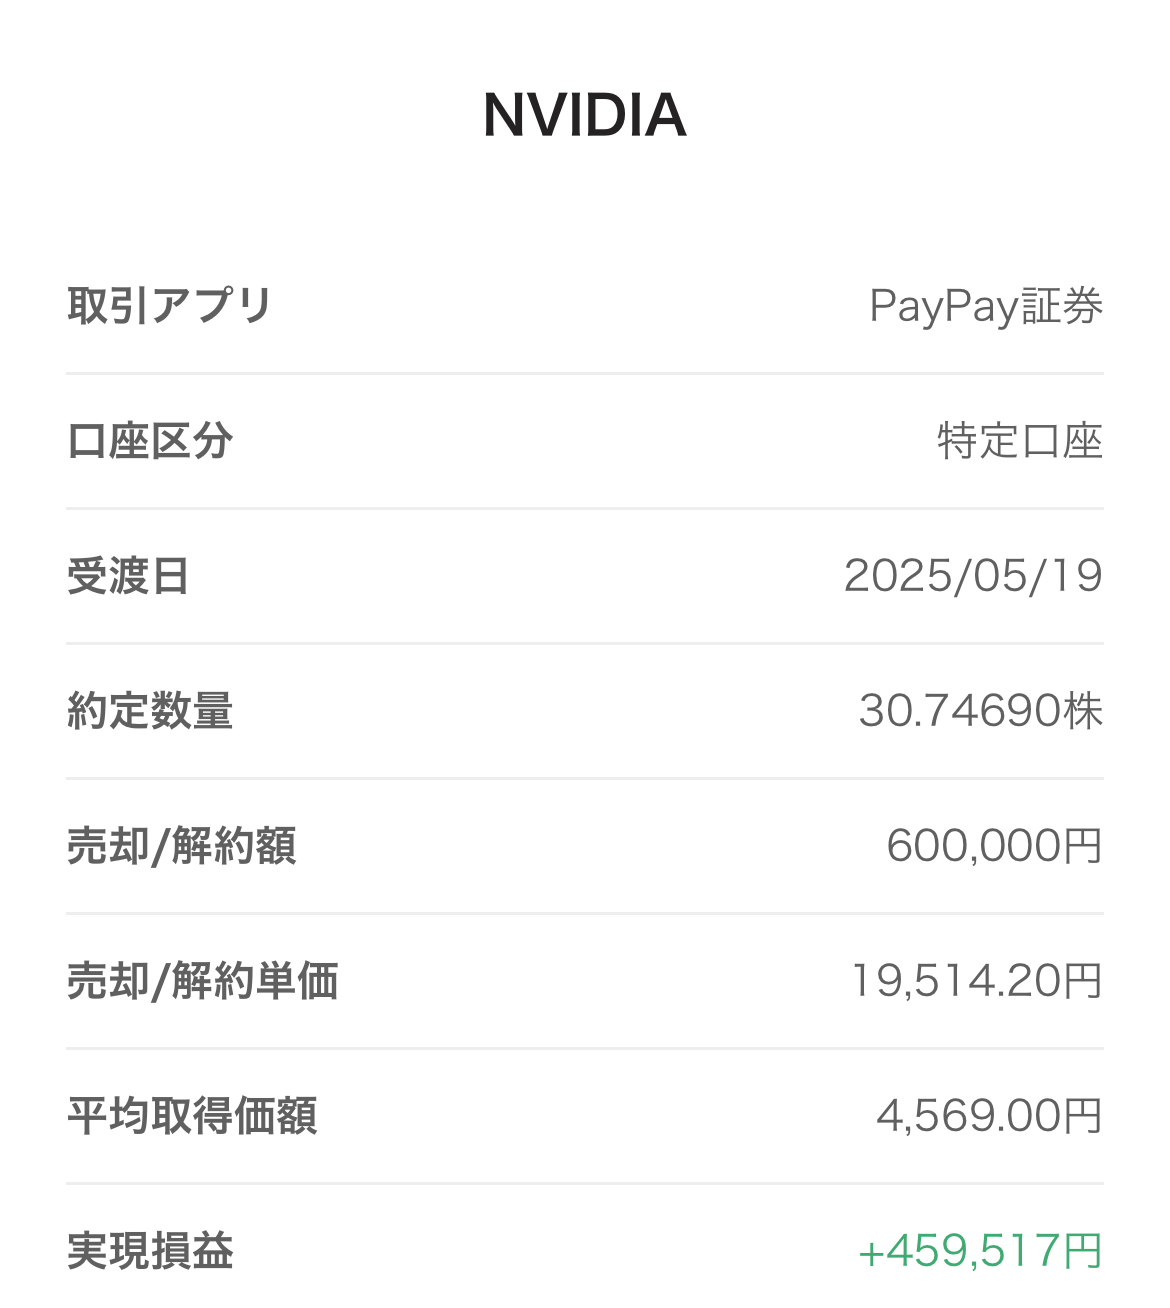Select the 30.74690株 quantity value
Viewport: 1170px width, 1308px height.
(x=980, y=711)
